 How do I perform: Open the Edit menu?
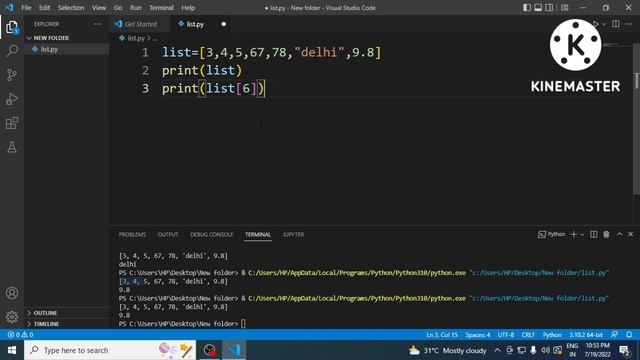(x=44, y=8)
